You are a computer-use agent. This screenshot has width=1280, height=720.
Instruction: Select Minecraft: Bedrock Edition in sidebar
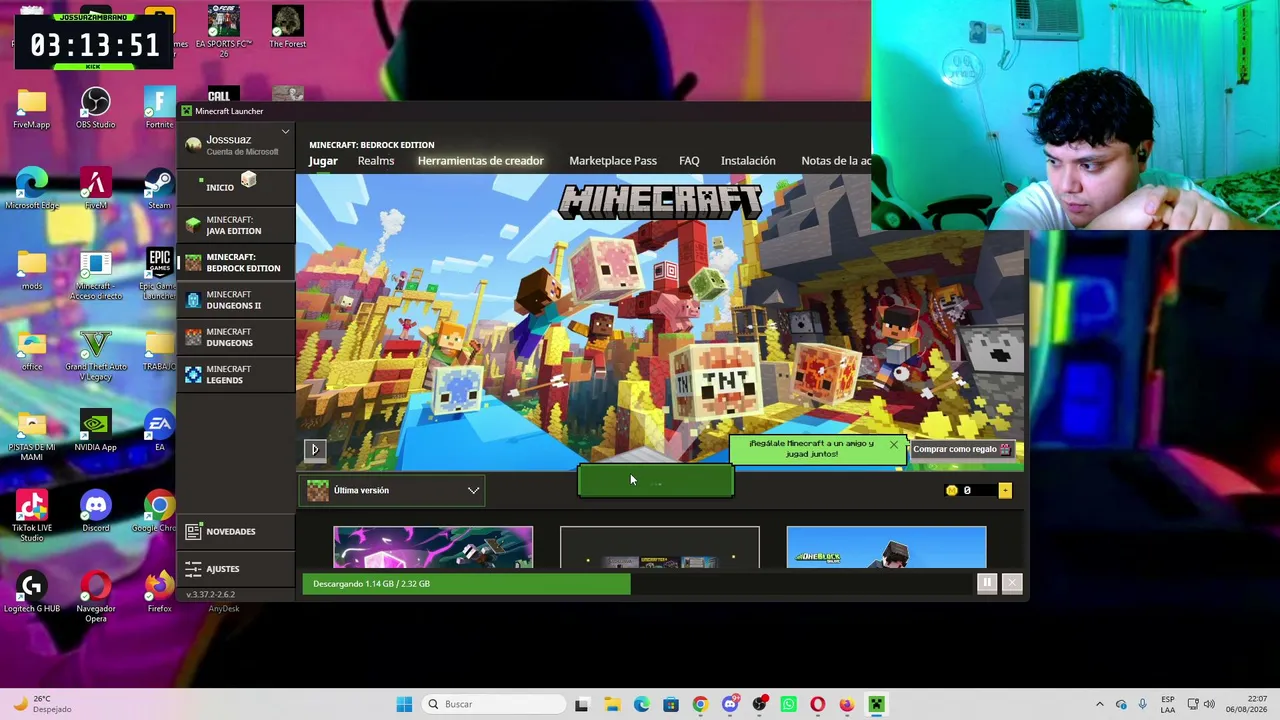pos(236,263)
